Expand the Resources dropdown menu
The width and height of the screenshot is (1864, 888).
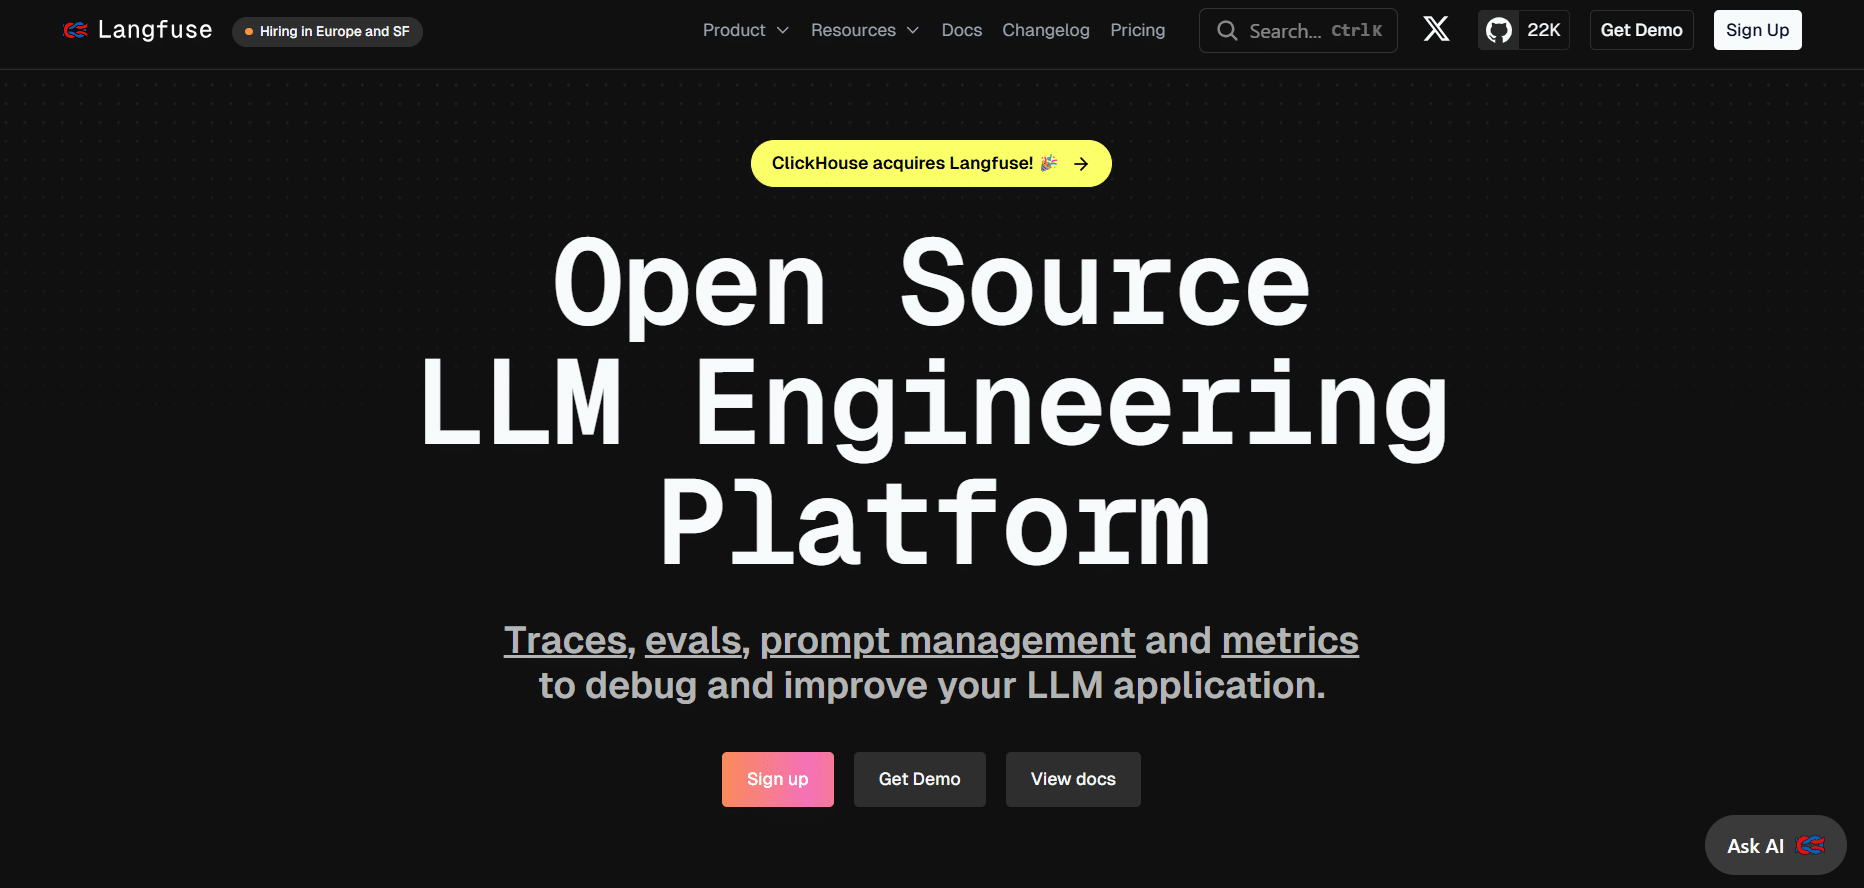click(x=865, y=30)
